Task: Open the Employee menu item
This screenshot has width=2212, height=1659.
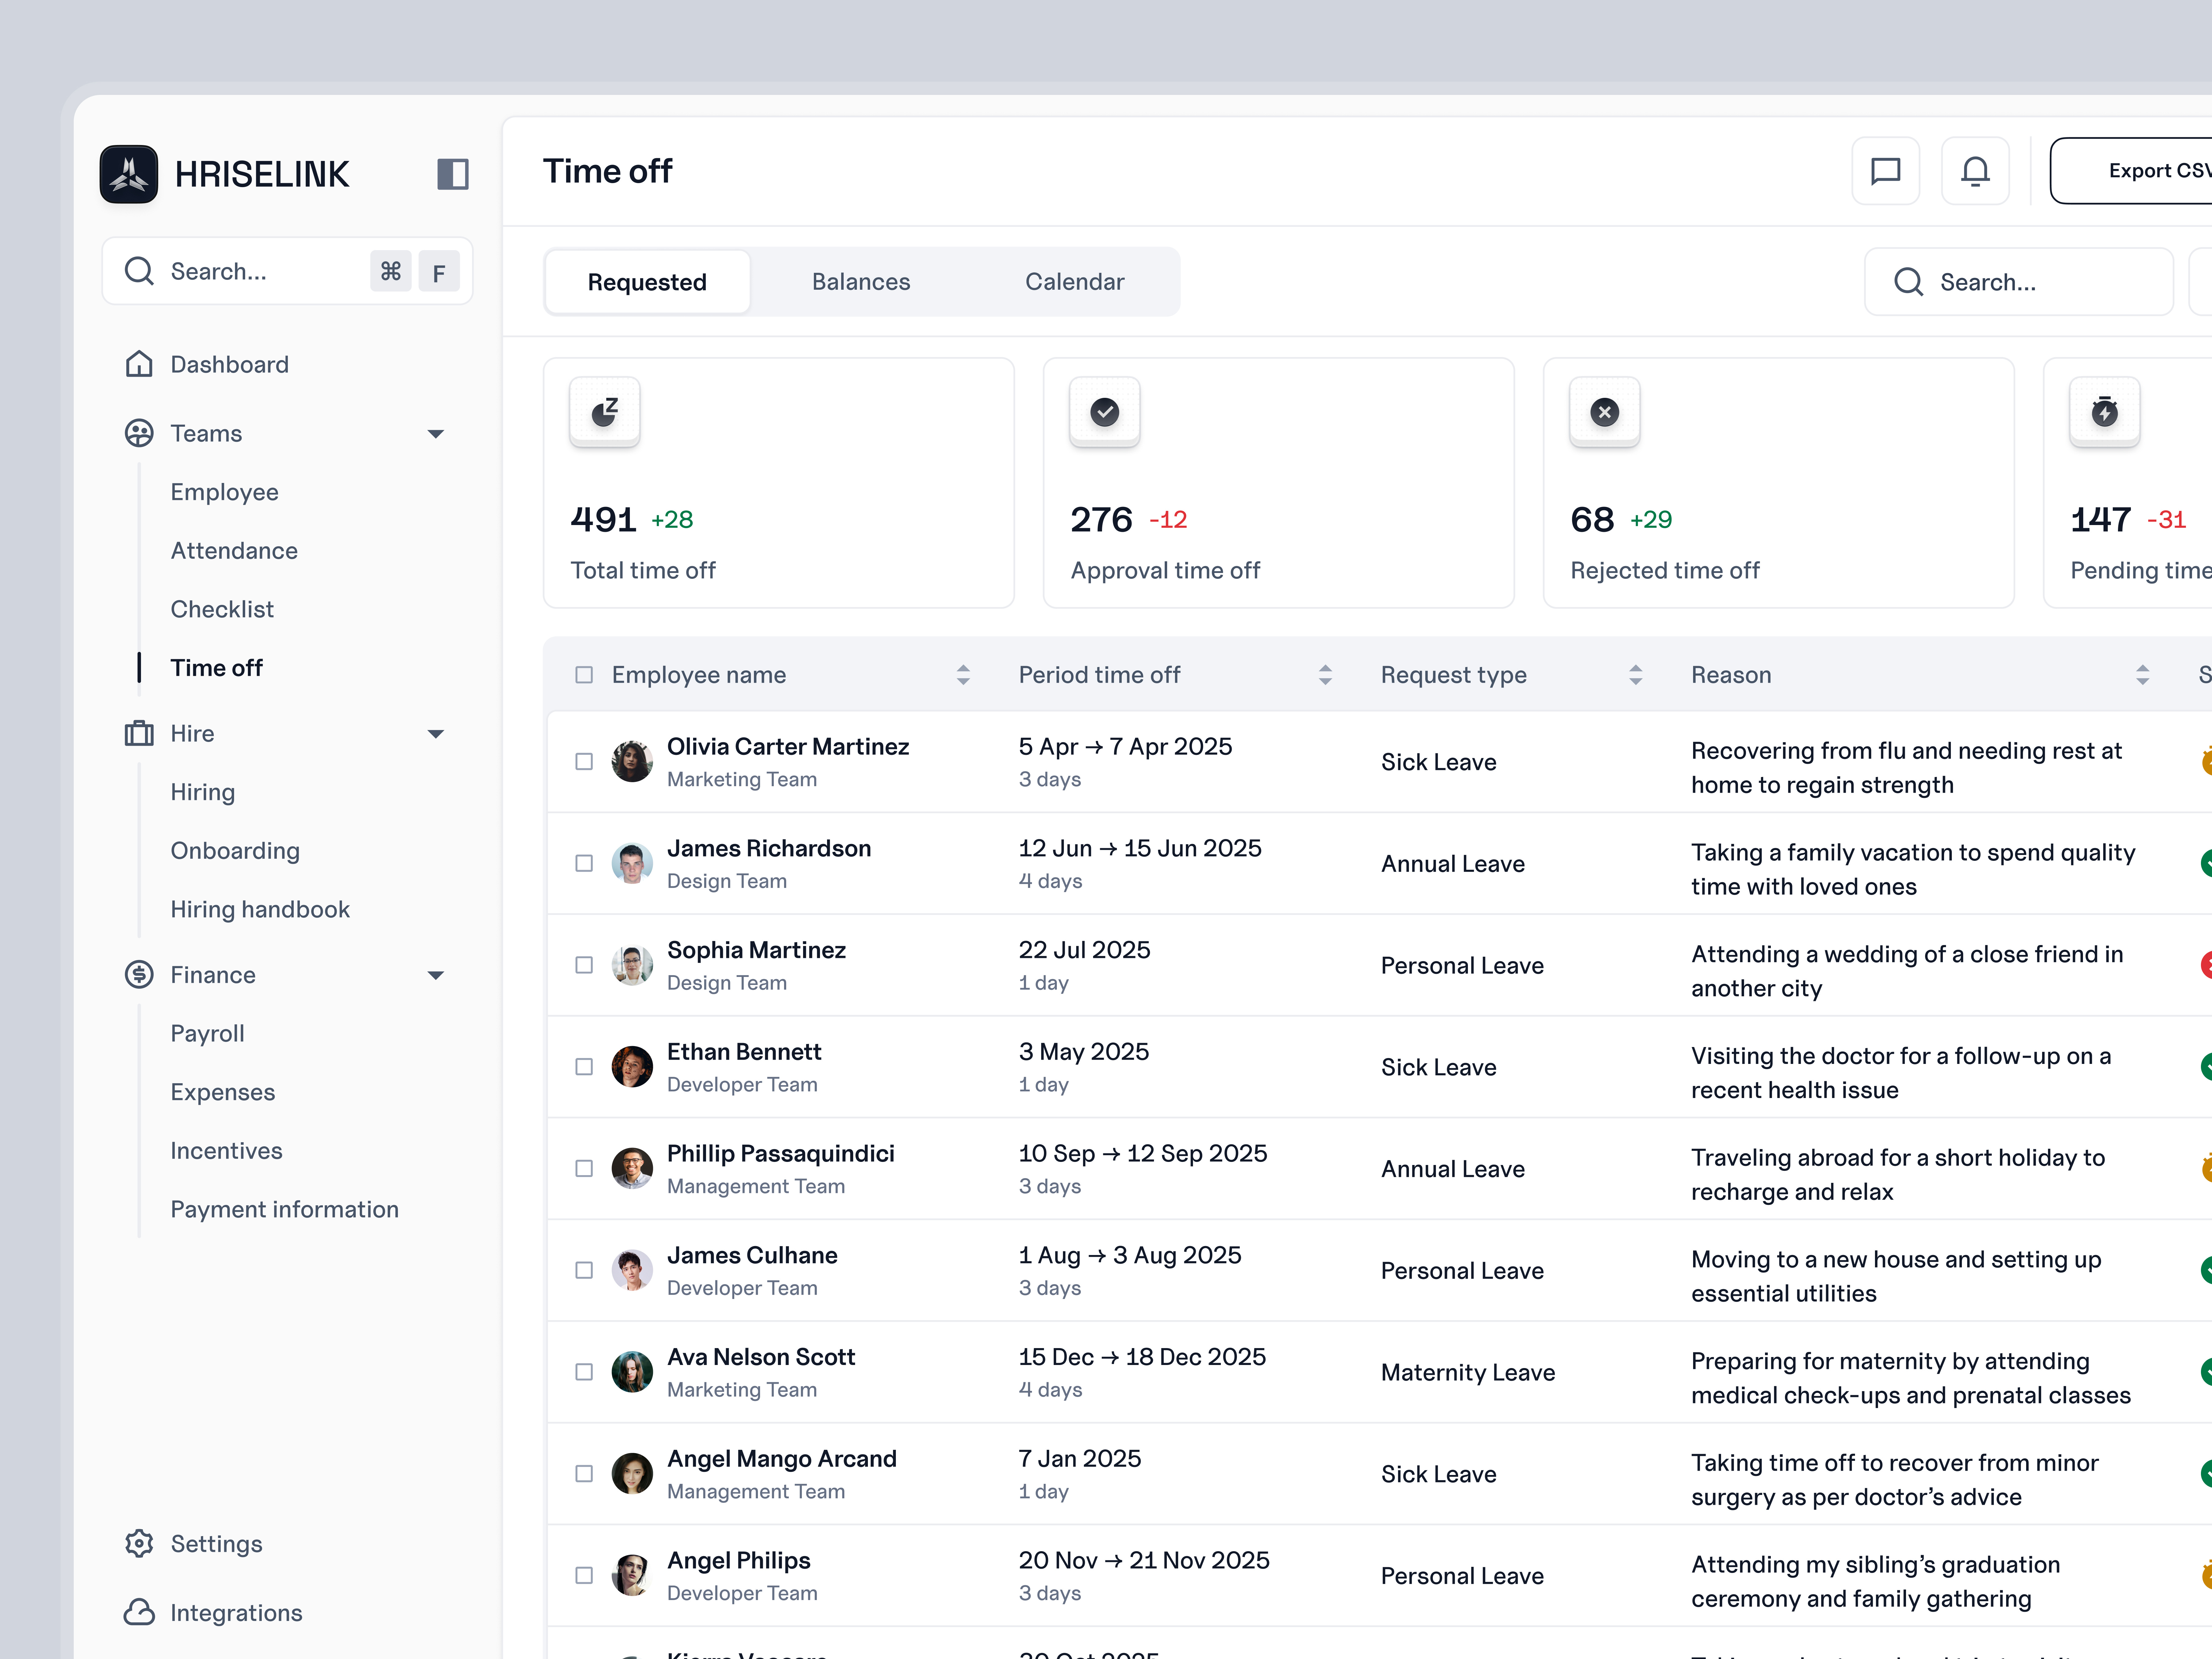Action: tap(224, 492)
